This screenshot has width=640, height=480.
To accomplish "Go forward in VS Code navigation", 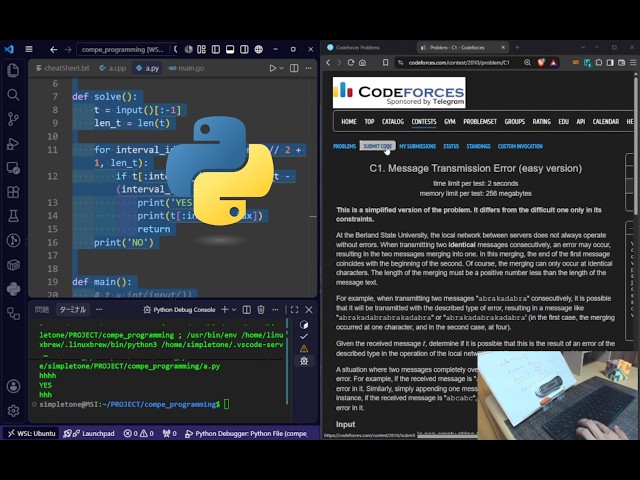I will (68, 49).
